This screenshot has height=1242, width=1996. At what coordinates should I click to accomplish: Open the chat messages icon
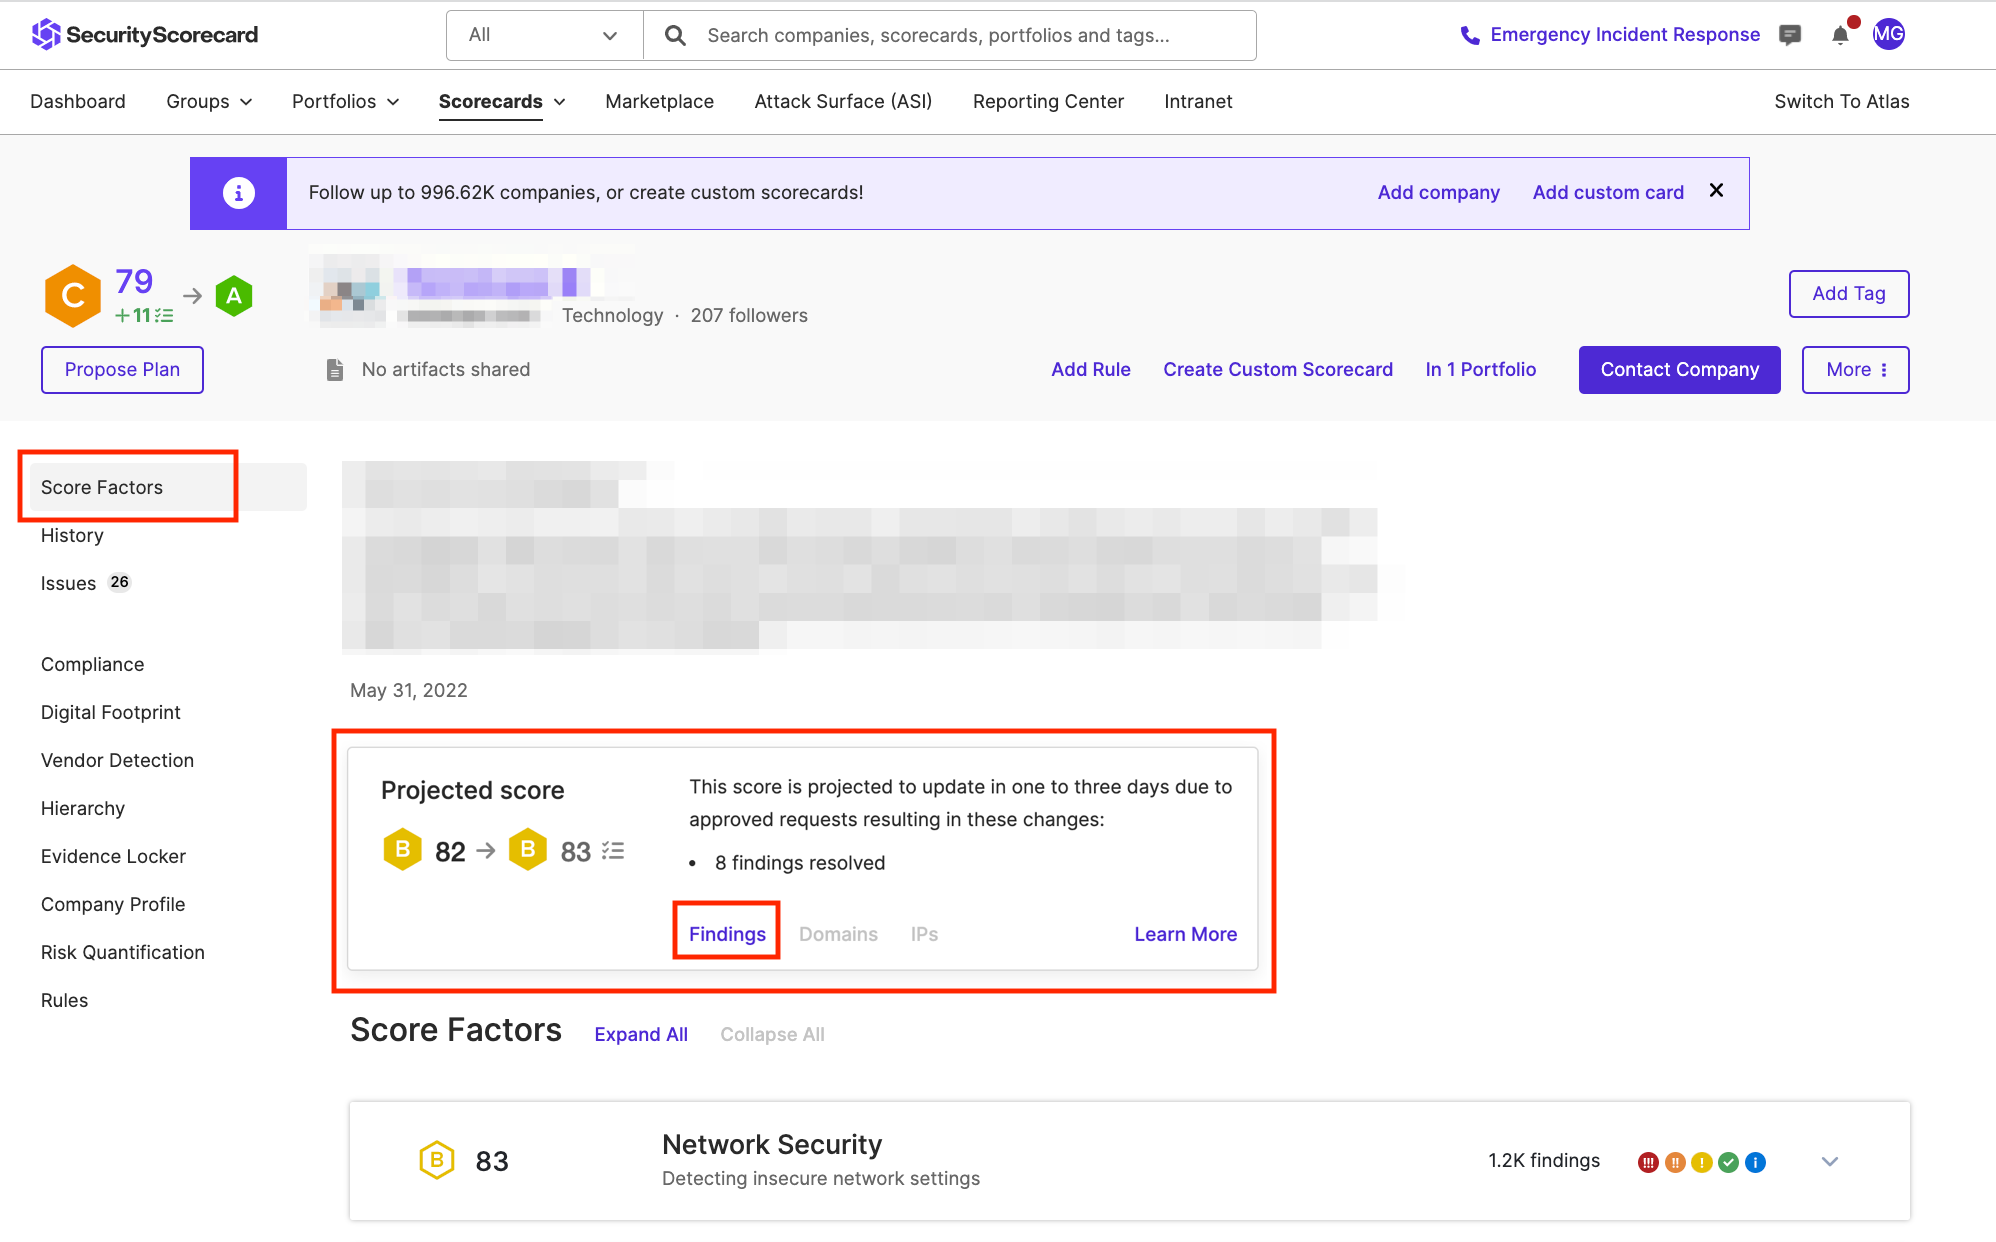point(1790,35)
